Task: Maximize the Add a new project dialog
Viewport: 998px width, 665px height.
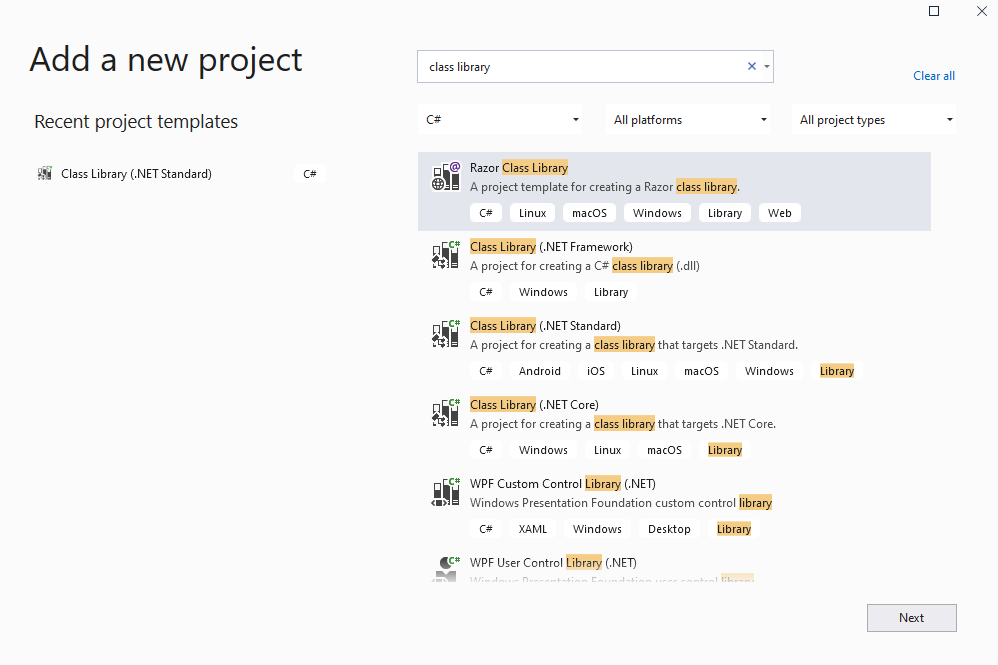Action: coord(934,11)
